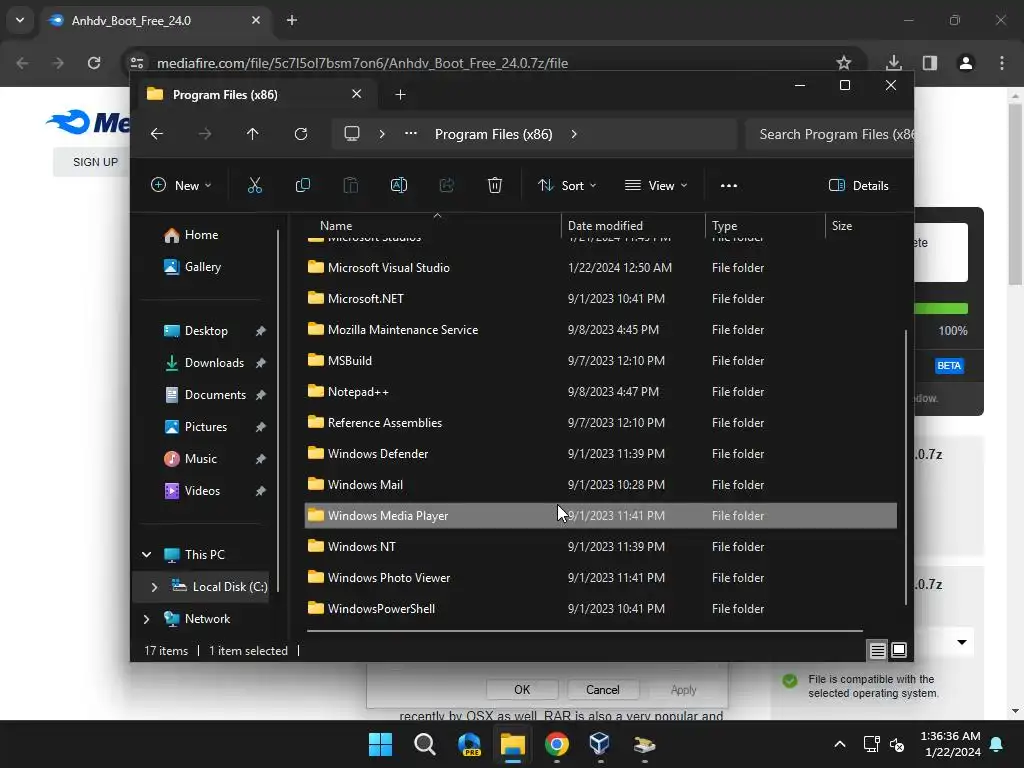This screenshot has height=768, width=1024.
Task: Expand chevron after PC icon in address bar
Action: pos(382,134)
